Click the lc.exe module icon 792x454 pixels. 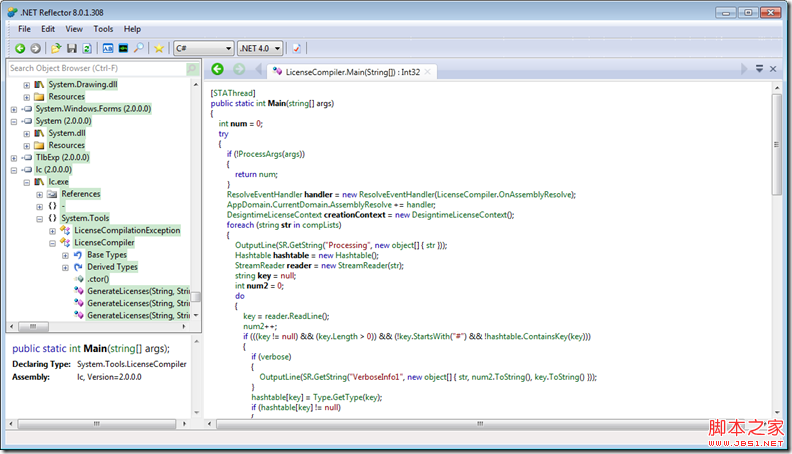click(x=39, y=182)
